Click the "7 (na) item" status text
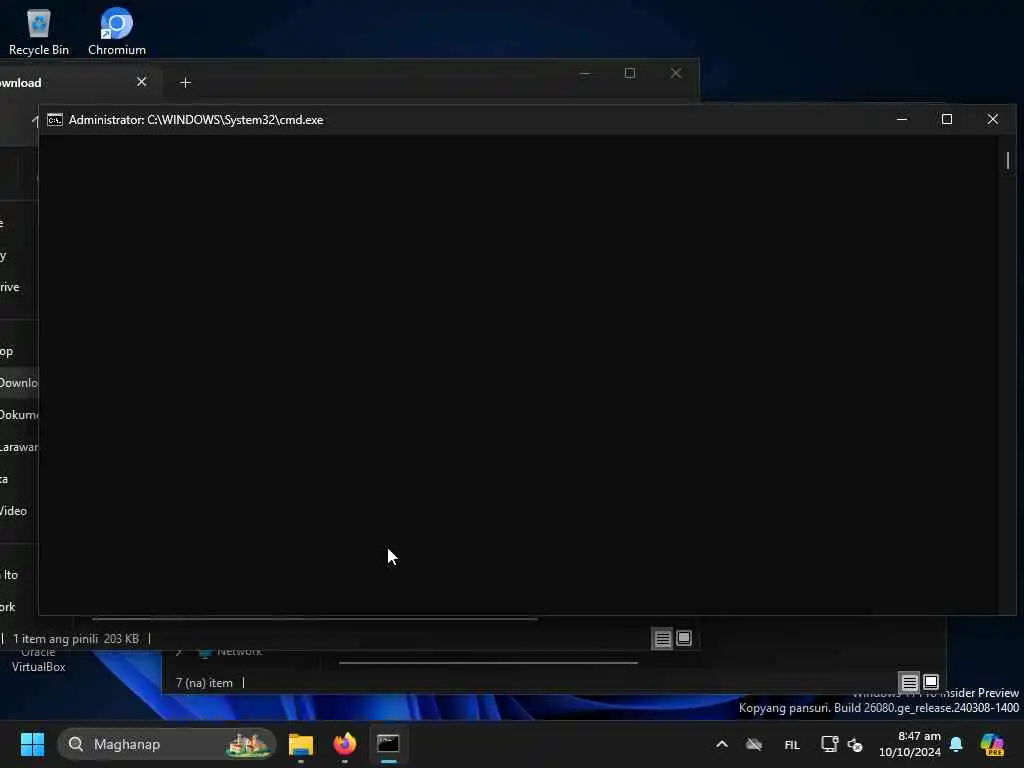The image size is (1024, 768). click(x=204, y=683)
